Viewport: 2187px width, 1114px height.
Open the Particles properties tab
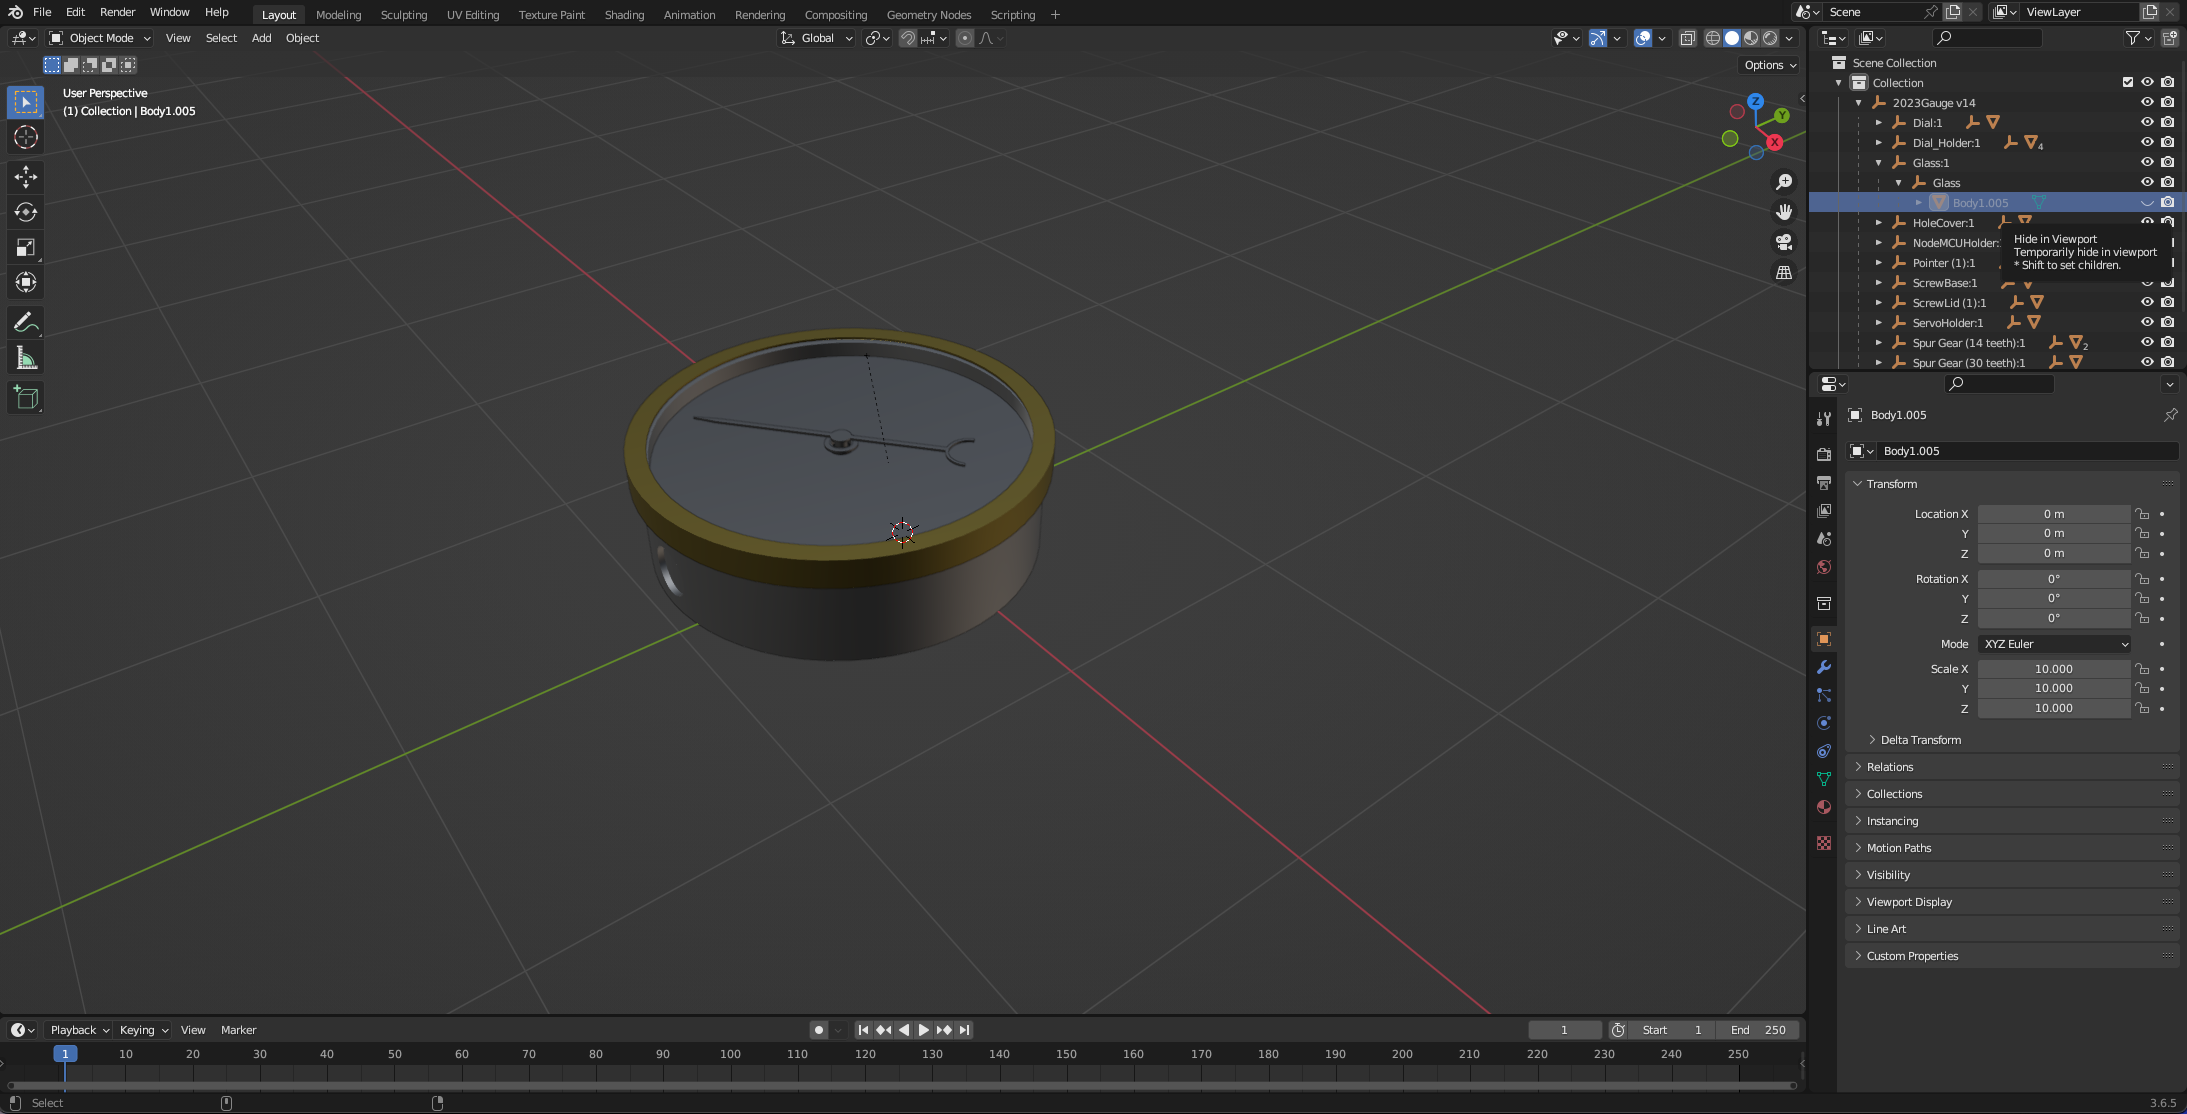pos(1824,695)
